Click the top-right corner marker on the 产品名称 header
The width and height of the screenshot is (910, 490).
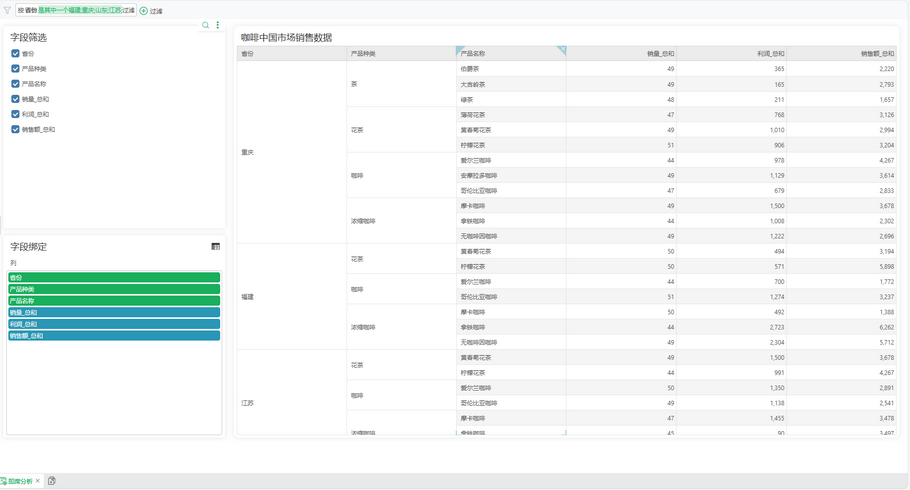point(561,50)
